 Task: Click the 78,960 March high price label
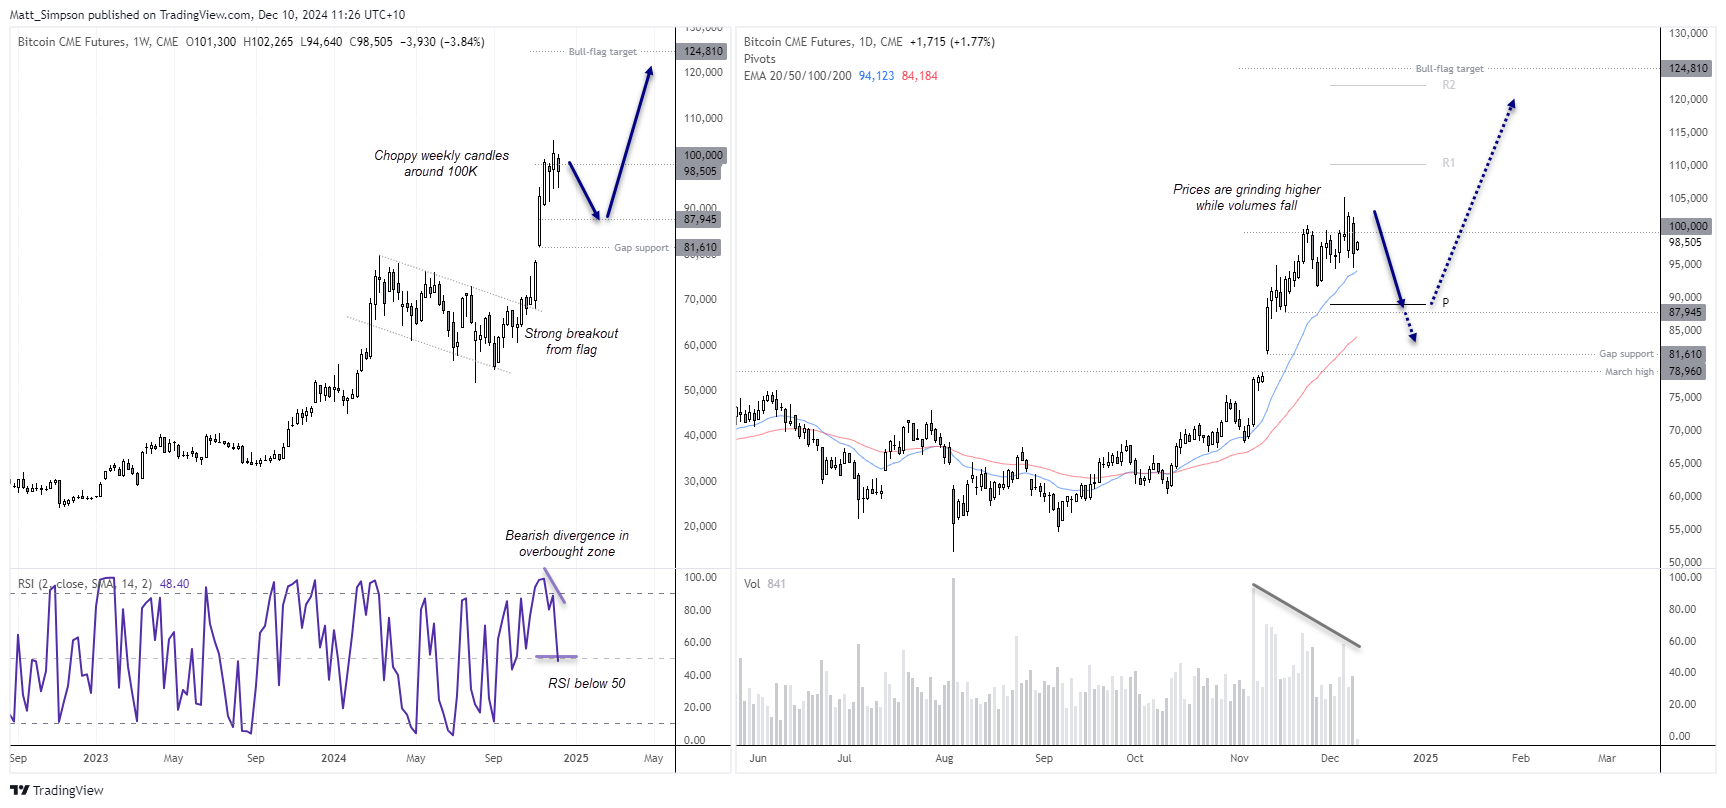coord(1685,372)
